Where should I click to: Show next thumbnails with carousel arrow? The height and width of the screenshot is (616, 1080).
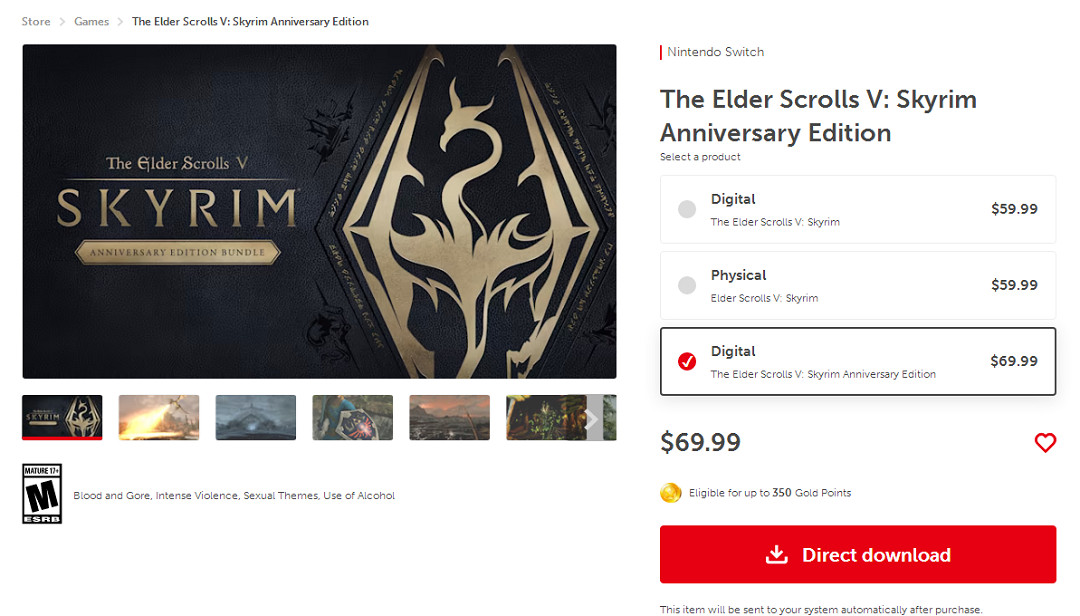[x=592, y=418]
